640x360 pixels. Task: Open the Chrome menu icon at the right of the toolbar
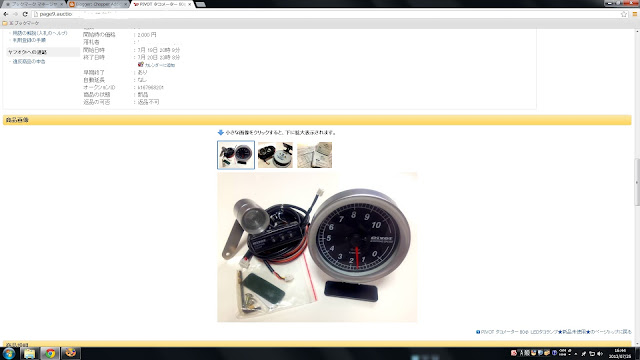[x=635, y=14]
